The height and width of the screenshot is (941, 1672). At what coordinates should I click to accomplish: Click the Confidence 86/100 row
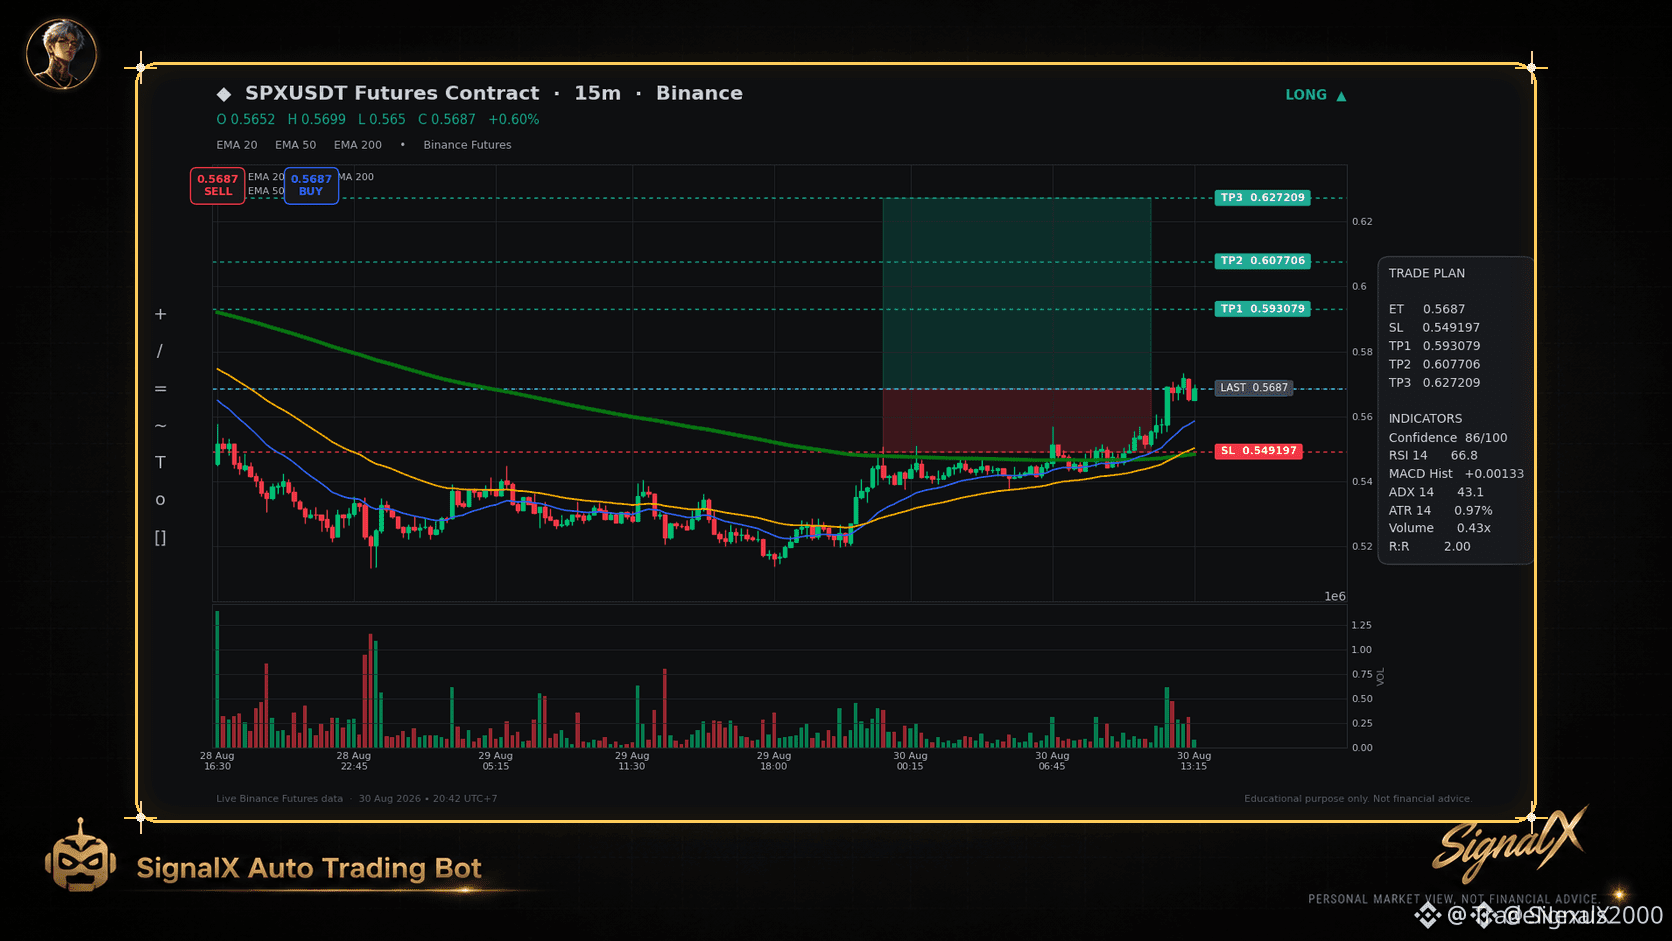coord(1448,437)
